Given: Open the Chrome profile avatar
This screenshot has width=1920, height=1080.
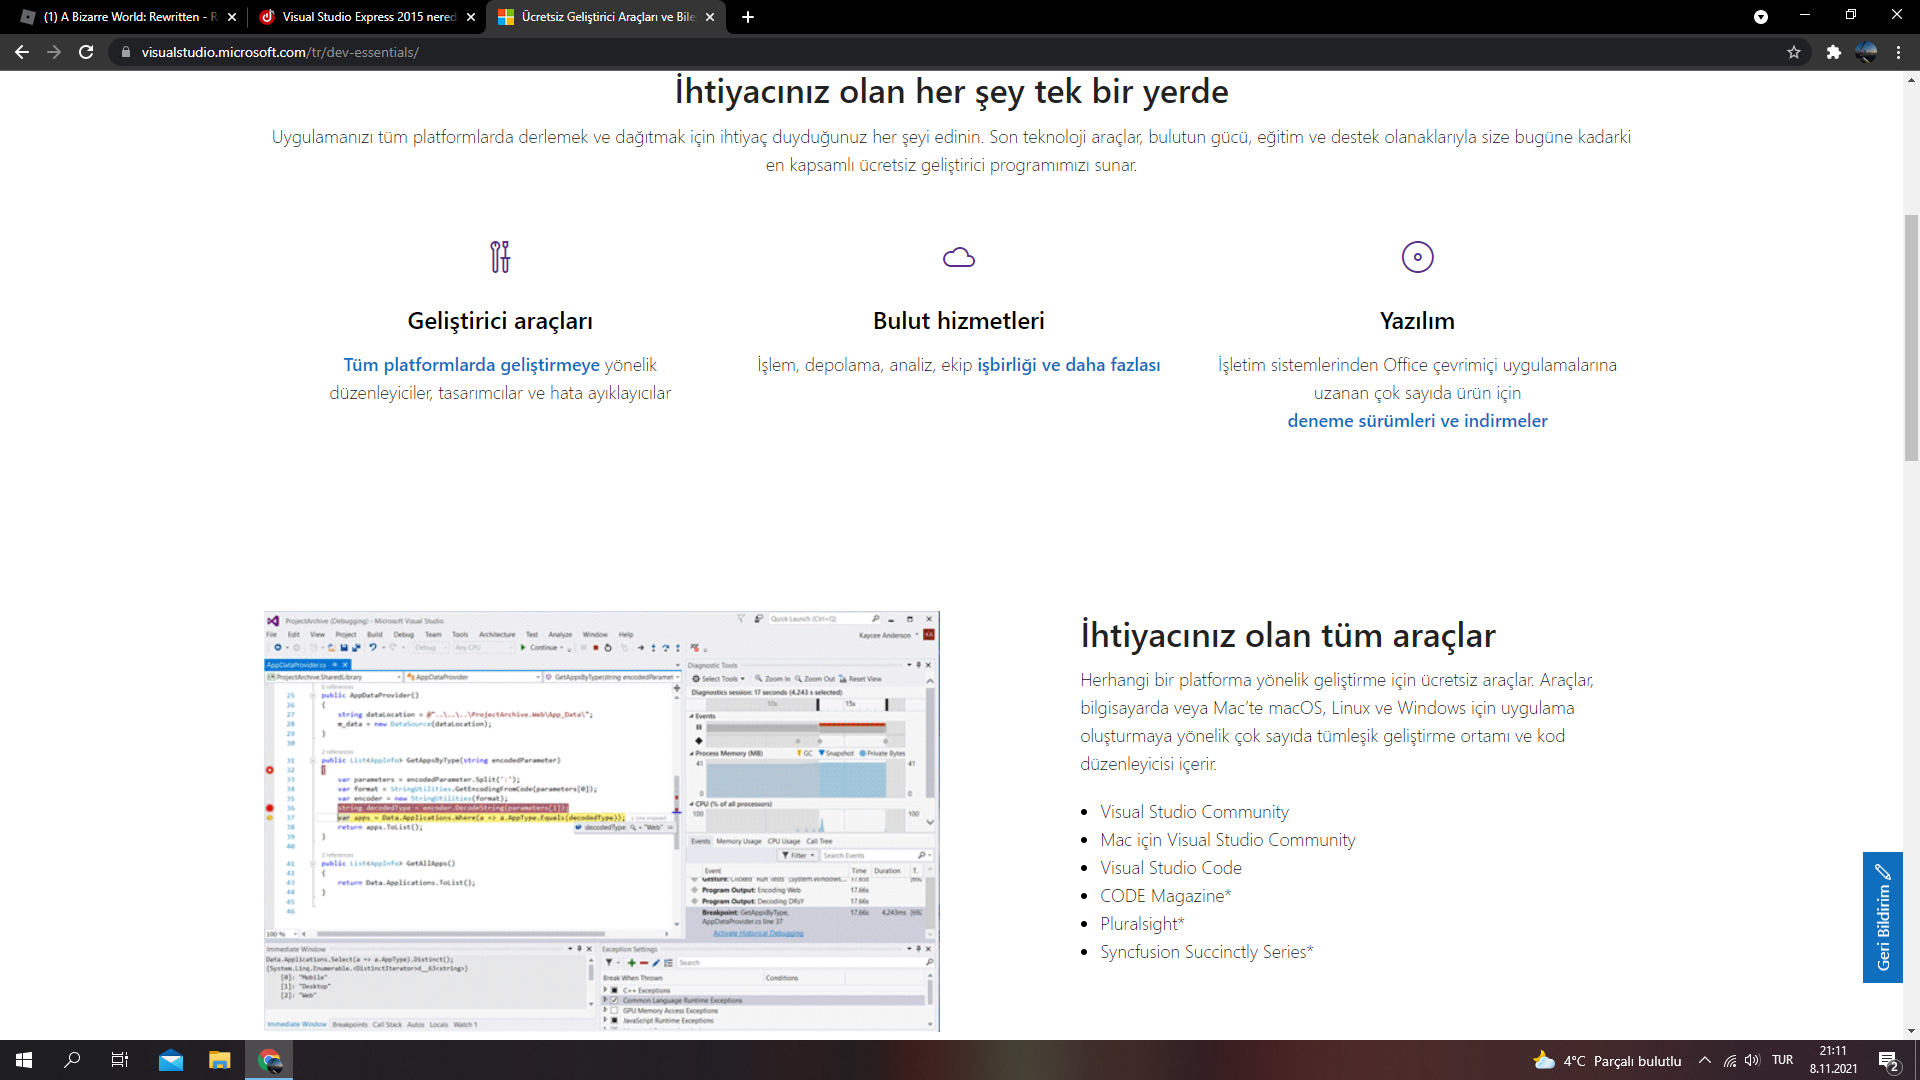Looking at the screenshot, I should (x=1866, y=52).
